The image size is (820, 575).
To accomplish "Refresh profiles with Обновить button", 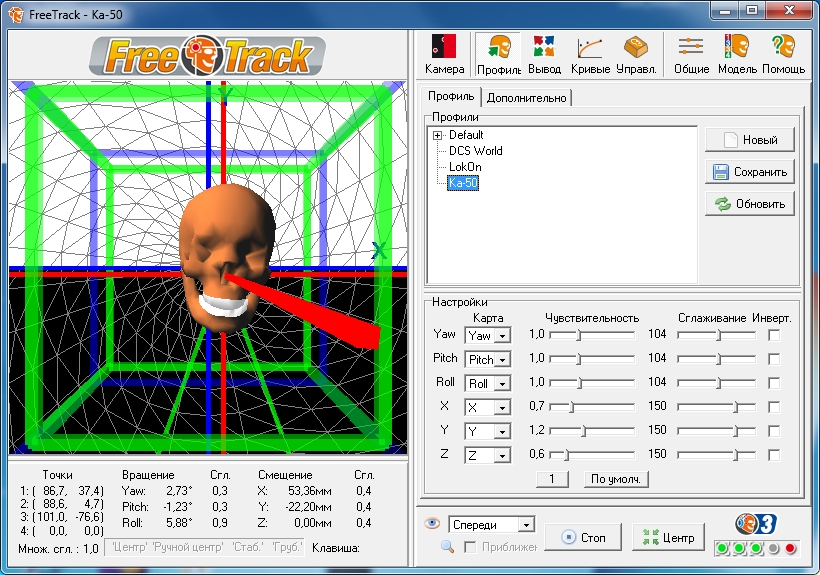I will pos(749,204).
